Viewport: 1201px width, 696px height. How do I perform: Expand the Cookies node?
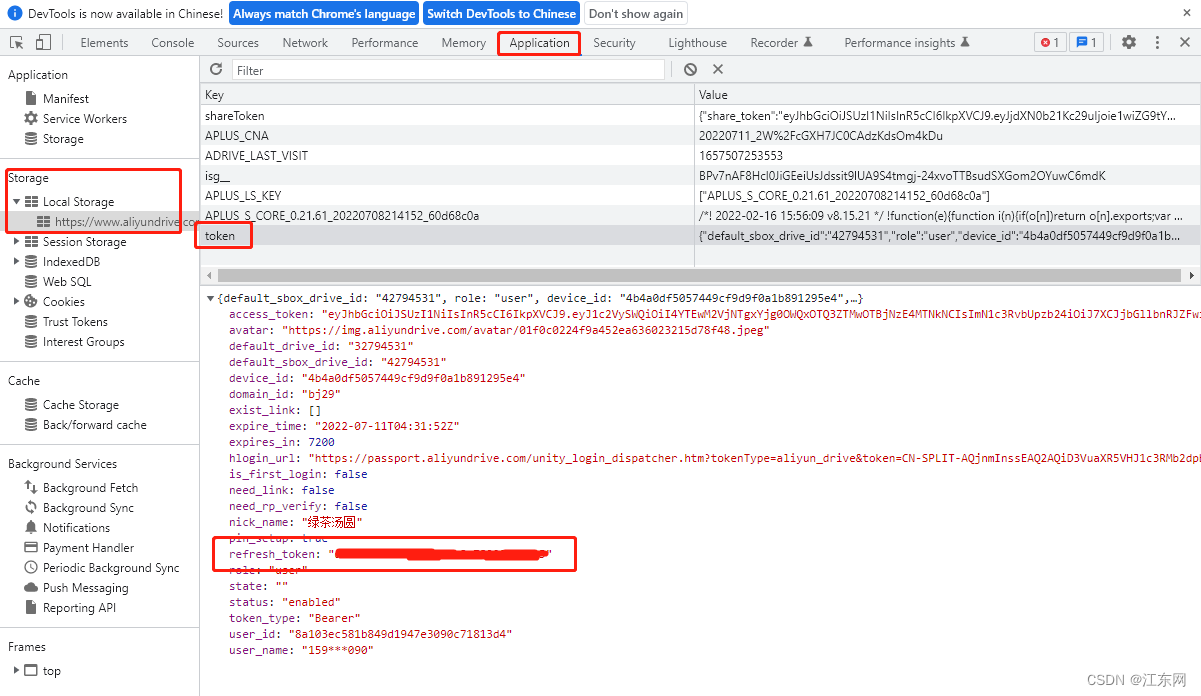tap(17, 302)
